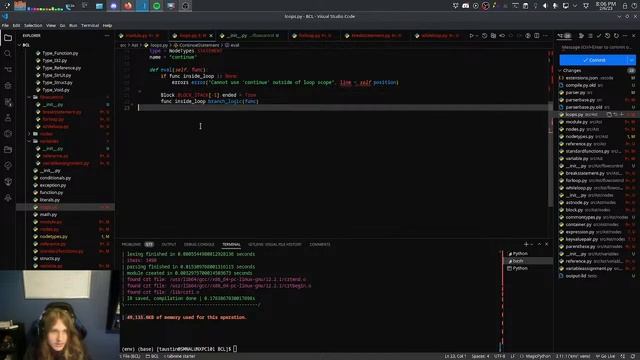Click the timeline history icon in editor toolbar
Image resolution: width=640 pixels, height=360 pixels.
[484, 36]
